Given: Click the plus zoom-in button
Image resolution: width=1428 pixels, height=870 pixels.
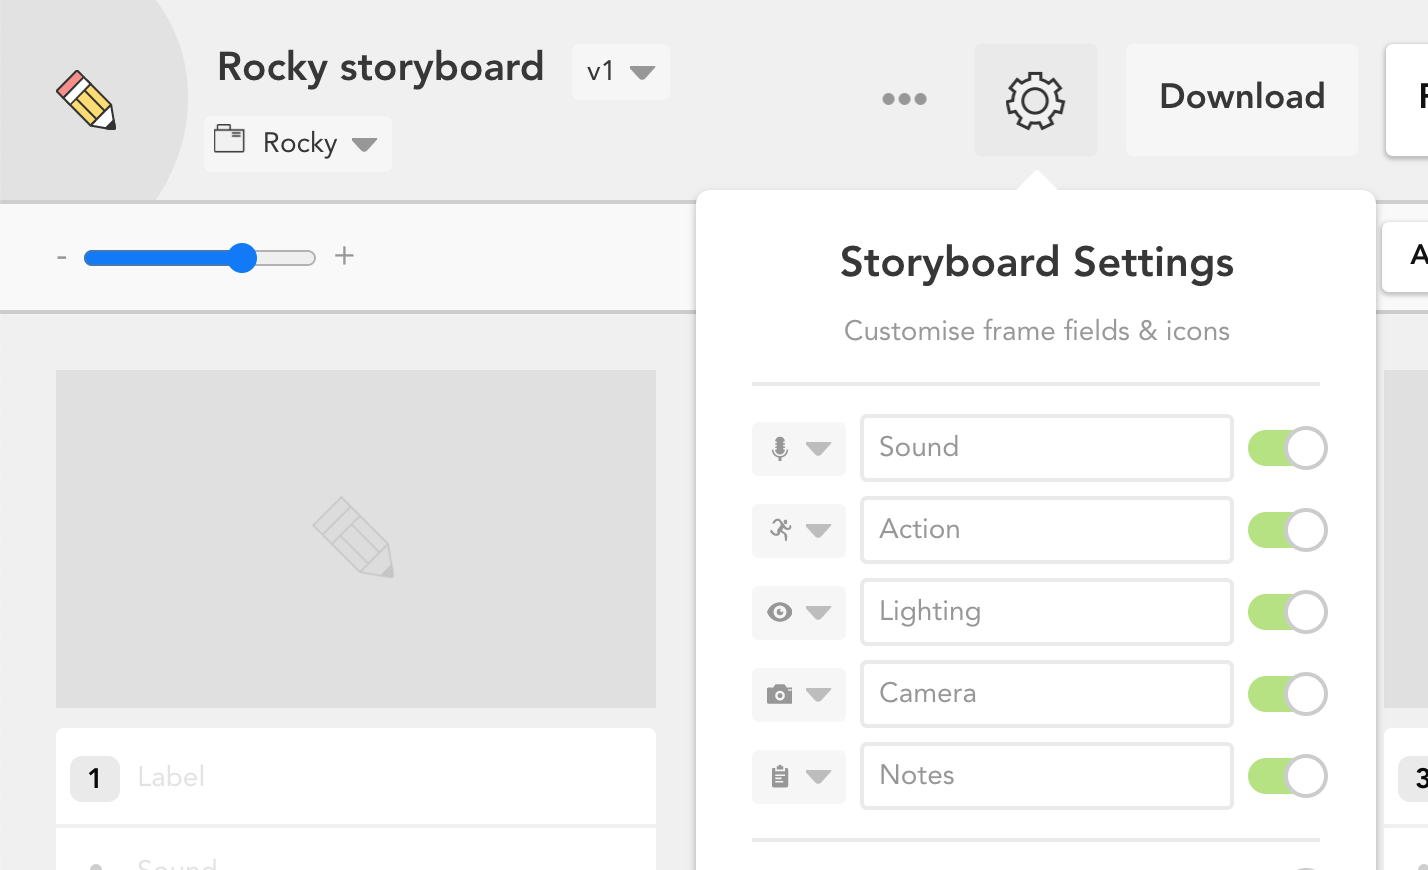Looking at the screenshot, I should (x=344, y=257).
